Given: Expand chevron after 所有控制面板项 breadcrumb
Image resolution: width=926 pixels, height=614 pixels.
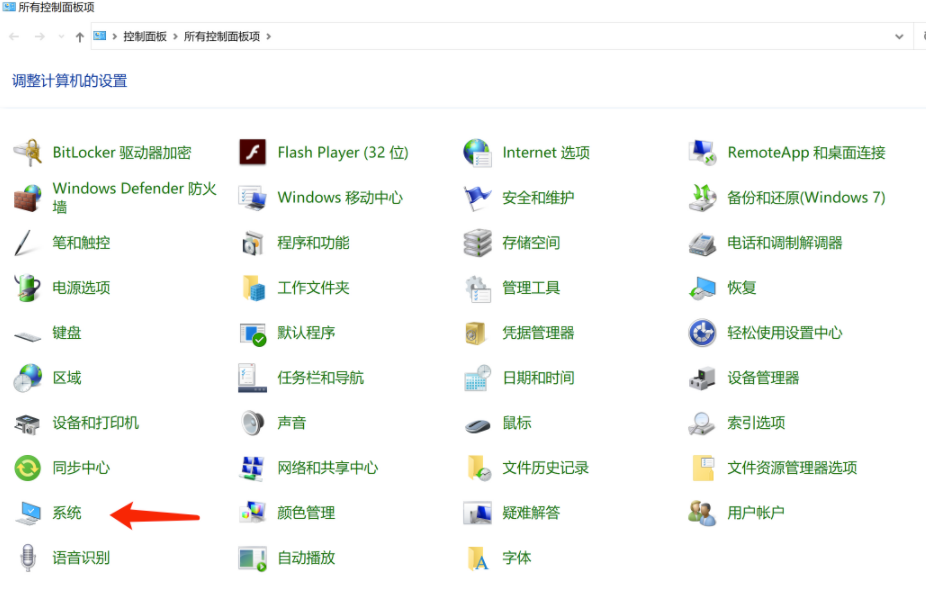Looking at the screenshot, I should 268,37.
